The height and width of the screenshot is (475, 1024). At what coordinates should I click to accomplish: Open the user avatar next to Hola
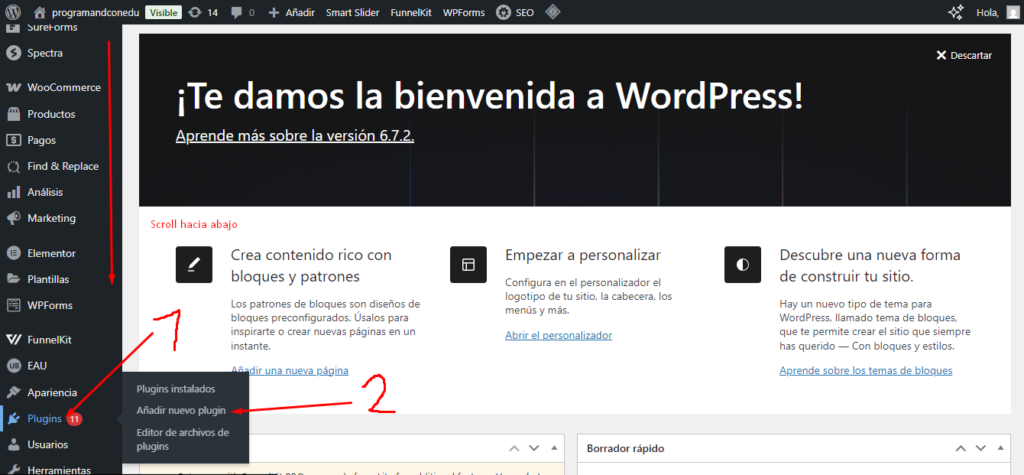pyautogui.click(x=1012, y=12)
